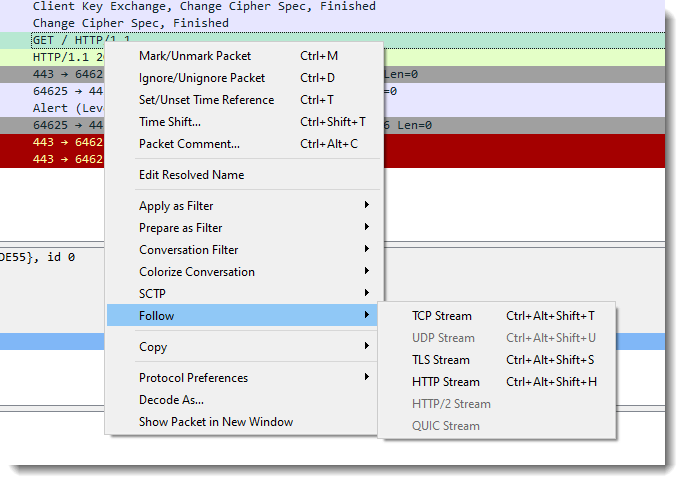Follow the HTTP Stream
Viewport: 685px width, 485px height.
pyautogui.click(x=446, y=382)
